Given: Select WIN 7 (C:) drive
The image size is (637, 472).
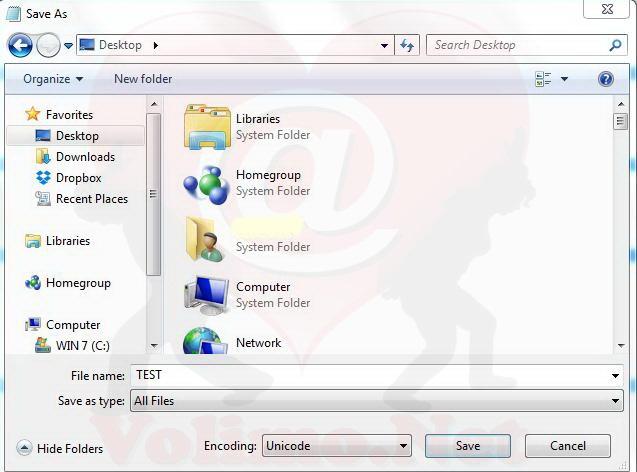Looking at the screenshot, I should 82,346.
